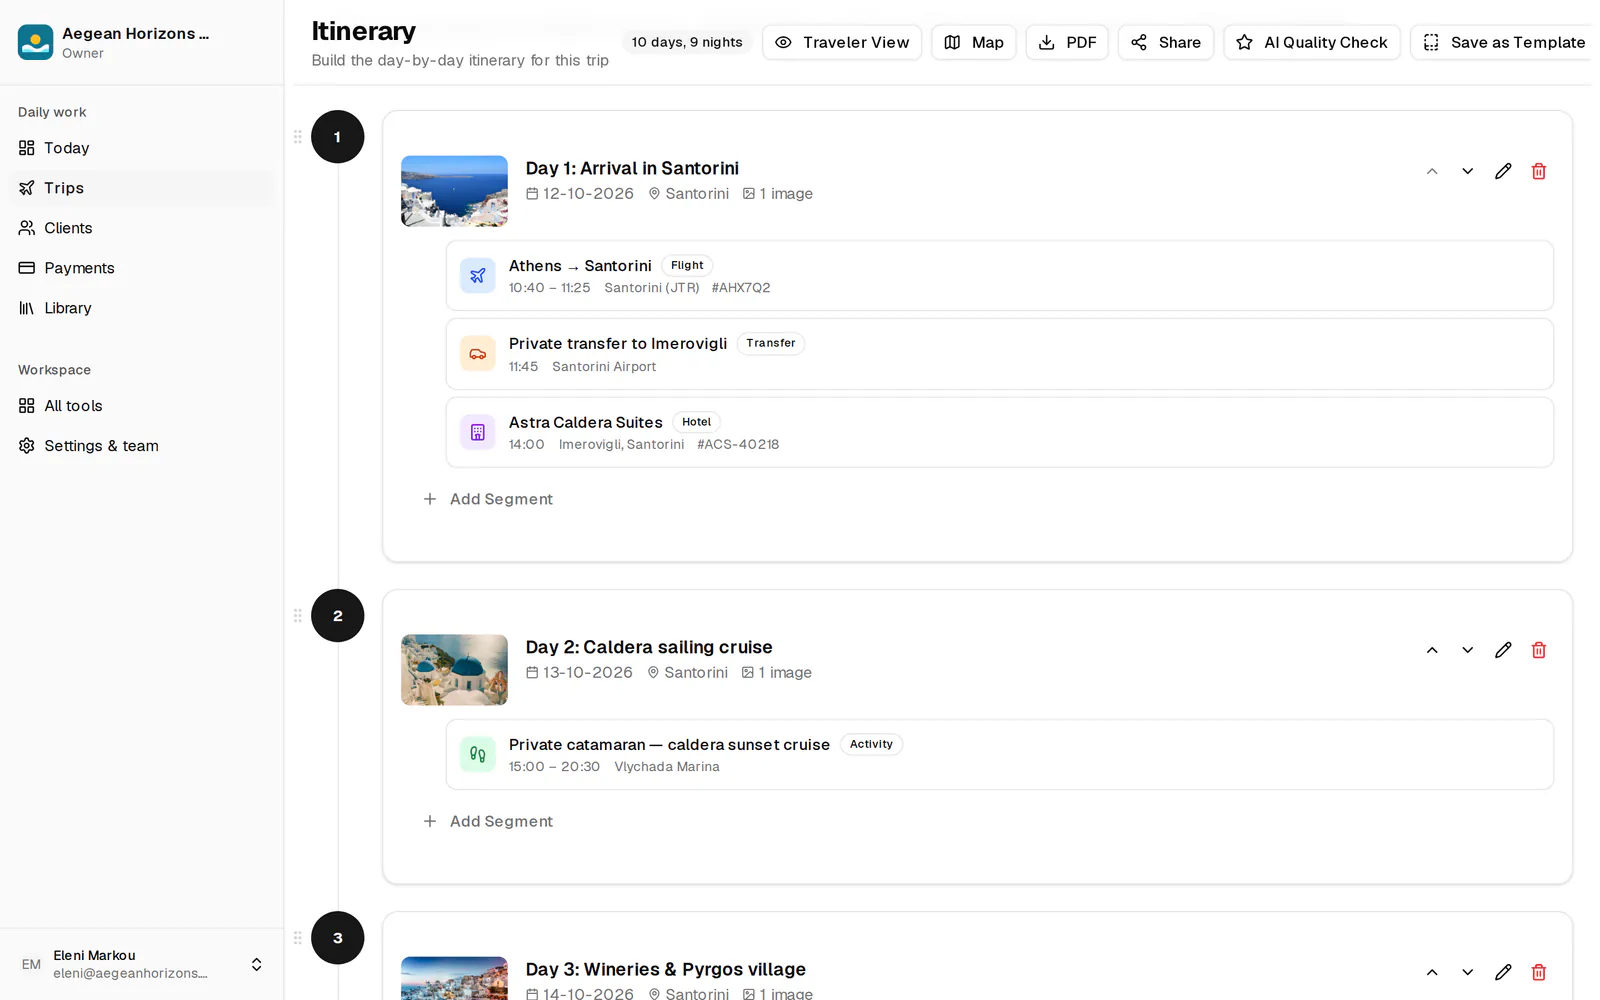Image resolution: width=1600 pixels, height=1000 pixels.
Task: Add Segment to Day 1
Action: point(488,499)
